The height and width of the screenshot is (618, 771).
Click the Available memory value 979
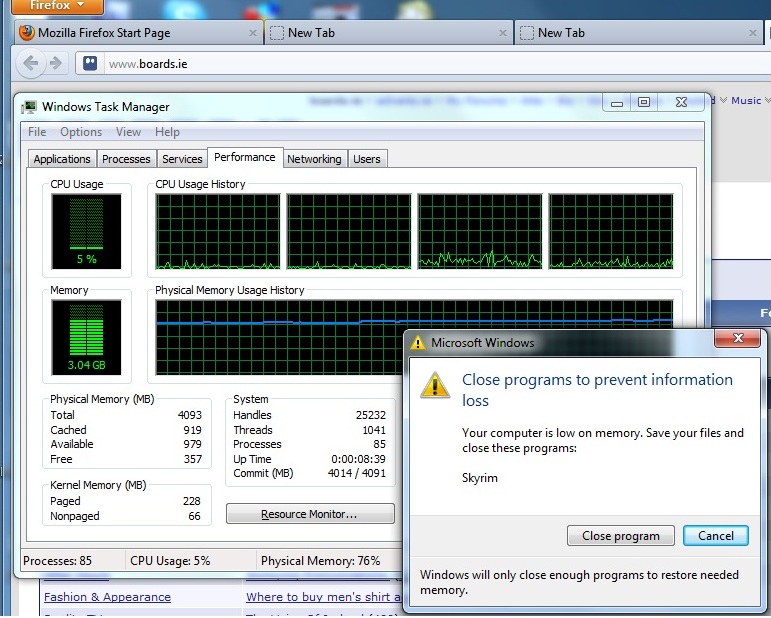coord(192,444)
